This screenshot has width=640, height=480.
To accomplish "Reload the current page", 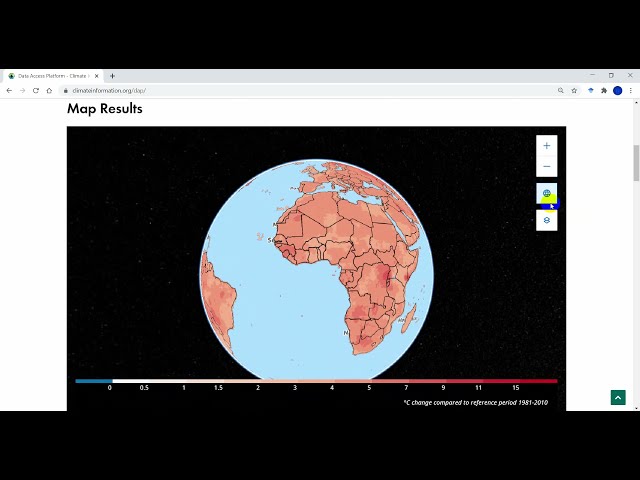I will tap(36, 91).
